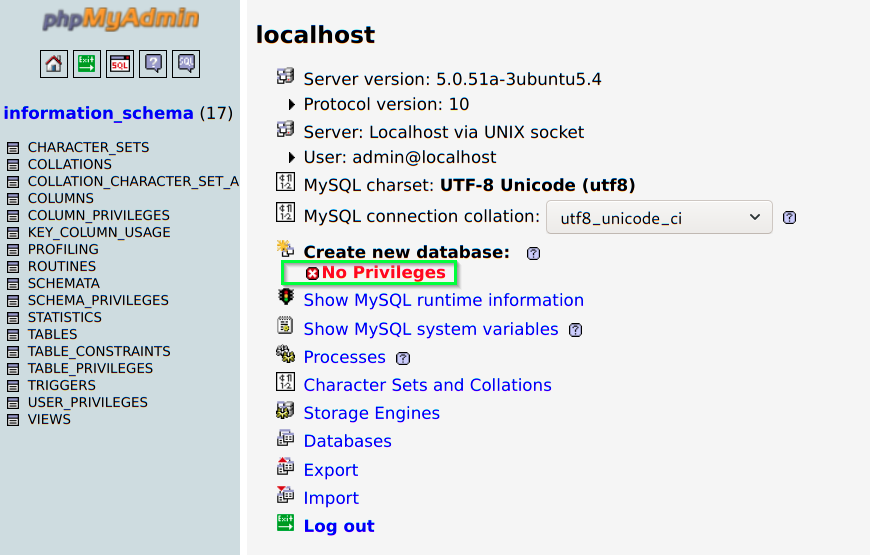870x555 pixels.
Task: Open the Import link
Action: pyautogui.click(x=331, y=498)
